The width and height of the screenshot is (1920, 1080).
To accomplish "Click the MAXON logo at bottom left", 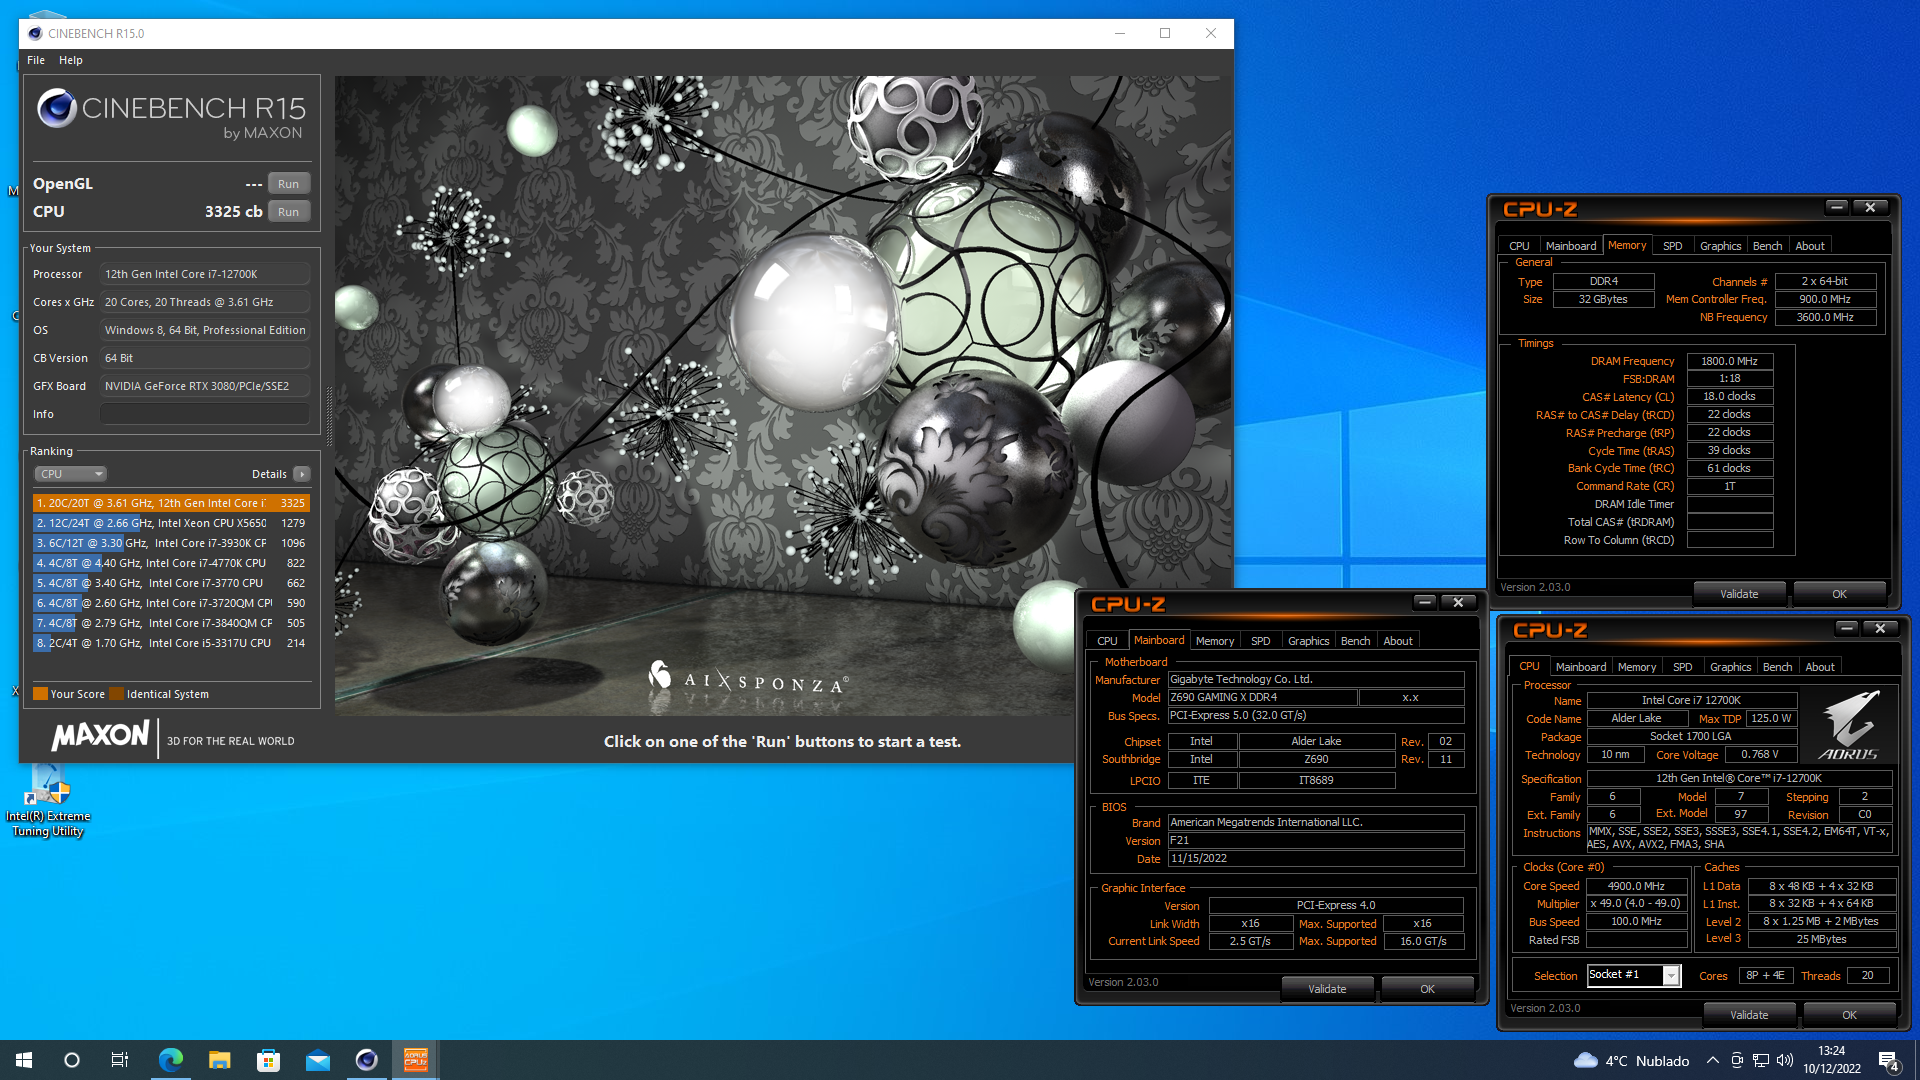I will coord(100,737).
